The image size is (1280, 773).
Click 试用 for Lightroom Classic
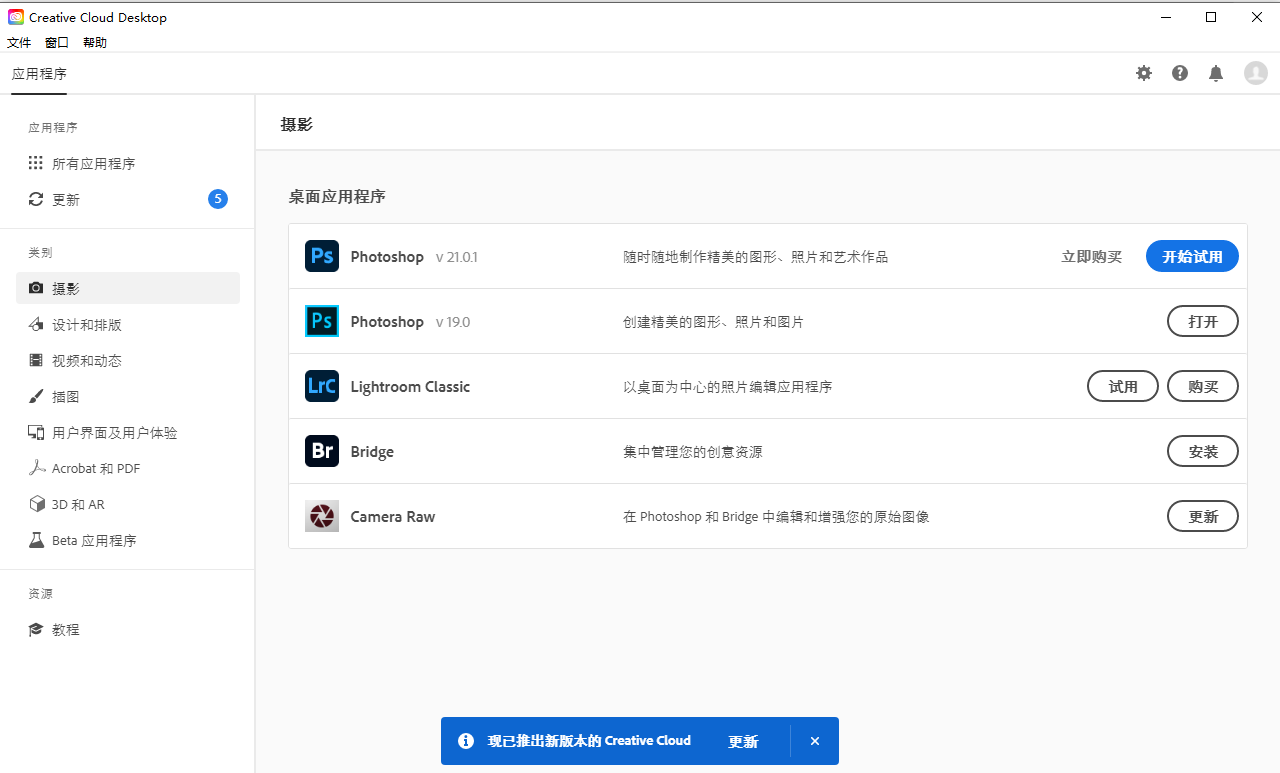tap(1123, 386)
